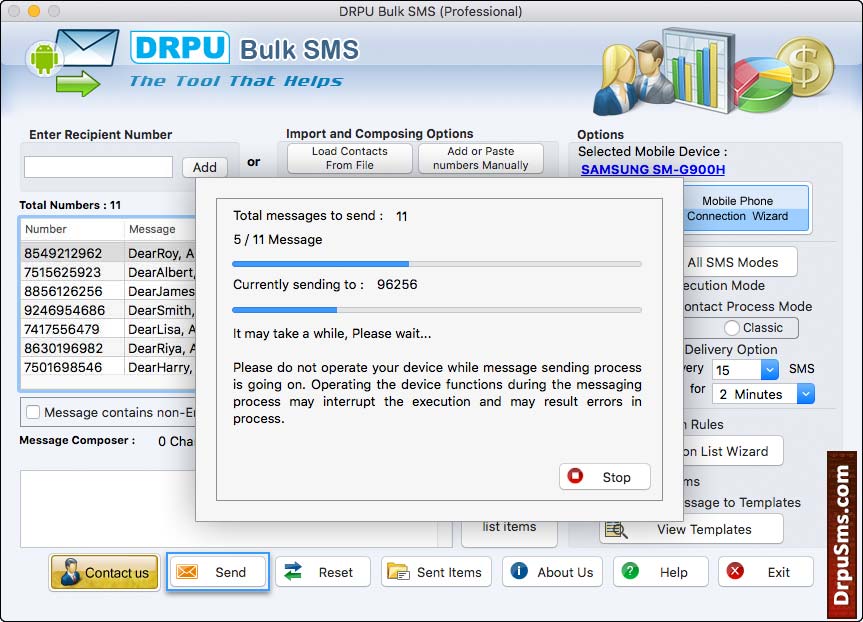Click the exclusion List Wizard button
The height and width of the screenshot is (622, 863).
tap(733, 451)
